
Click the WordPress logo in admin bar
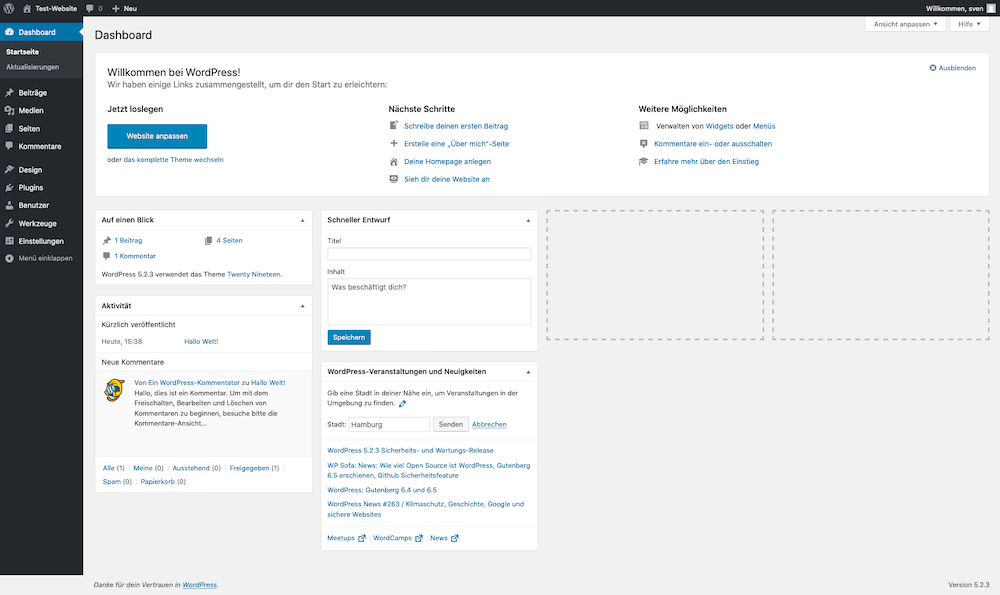click(x=9, y=8)
